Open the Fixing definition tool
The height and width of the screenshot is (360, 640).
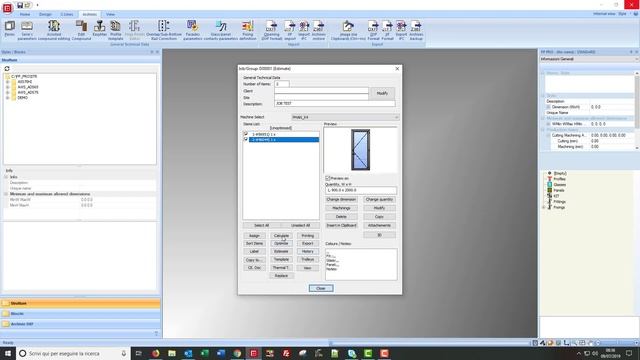248,30
